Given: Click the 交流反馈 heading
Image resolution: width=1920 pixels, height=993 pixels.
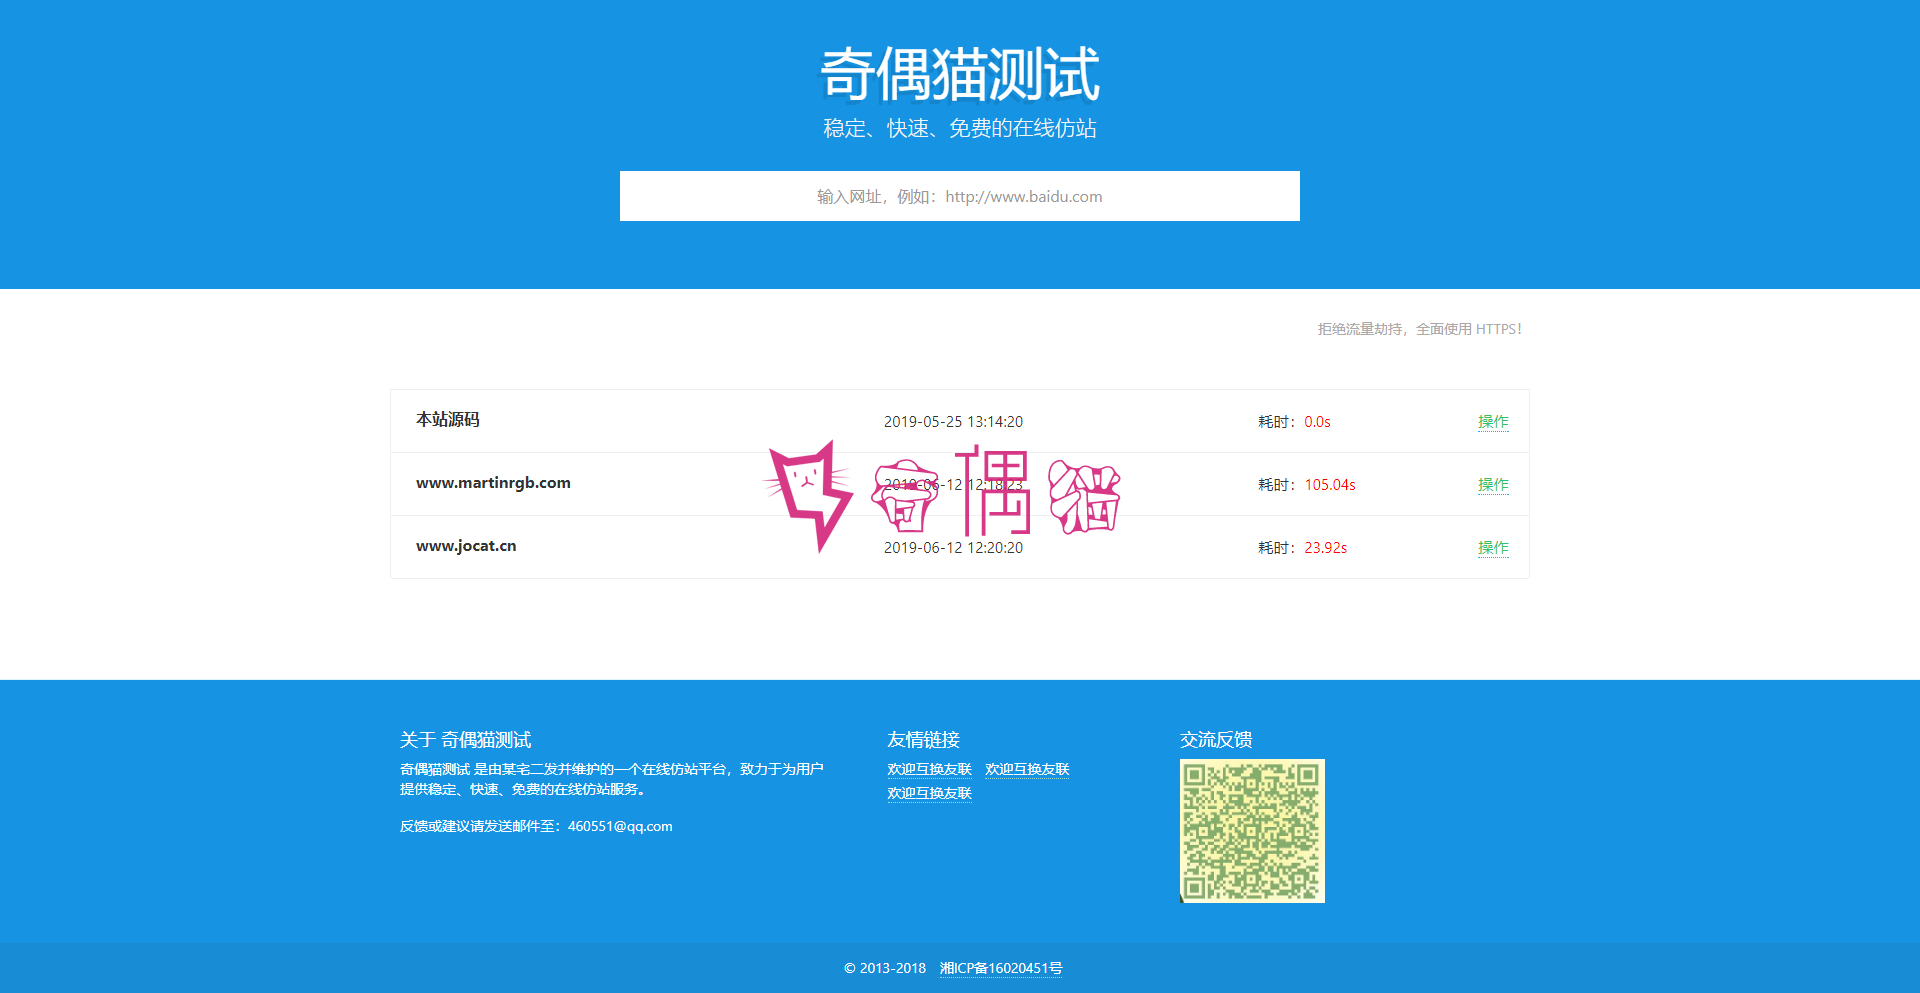Looking at the screenshot, I should click(x=1216, y=740).
